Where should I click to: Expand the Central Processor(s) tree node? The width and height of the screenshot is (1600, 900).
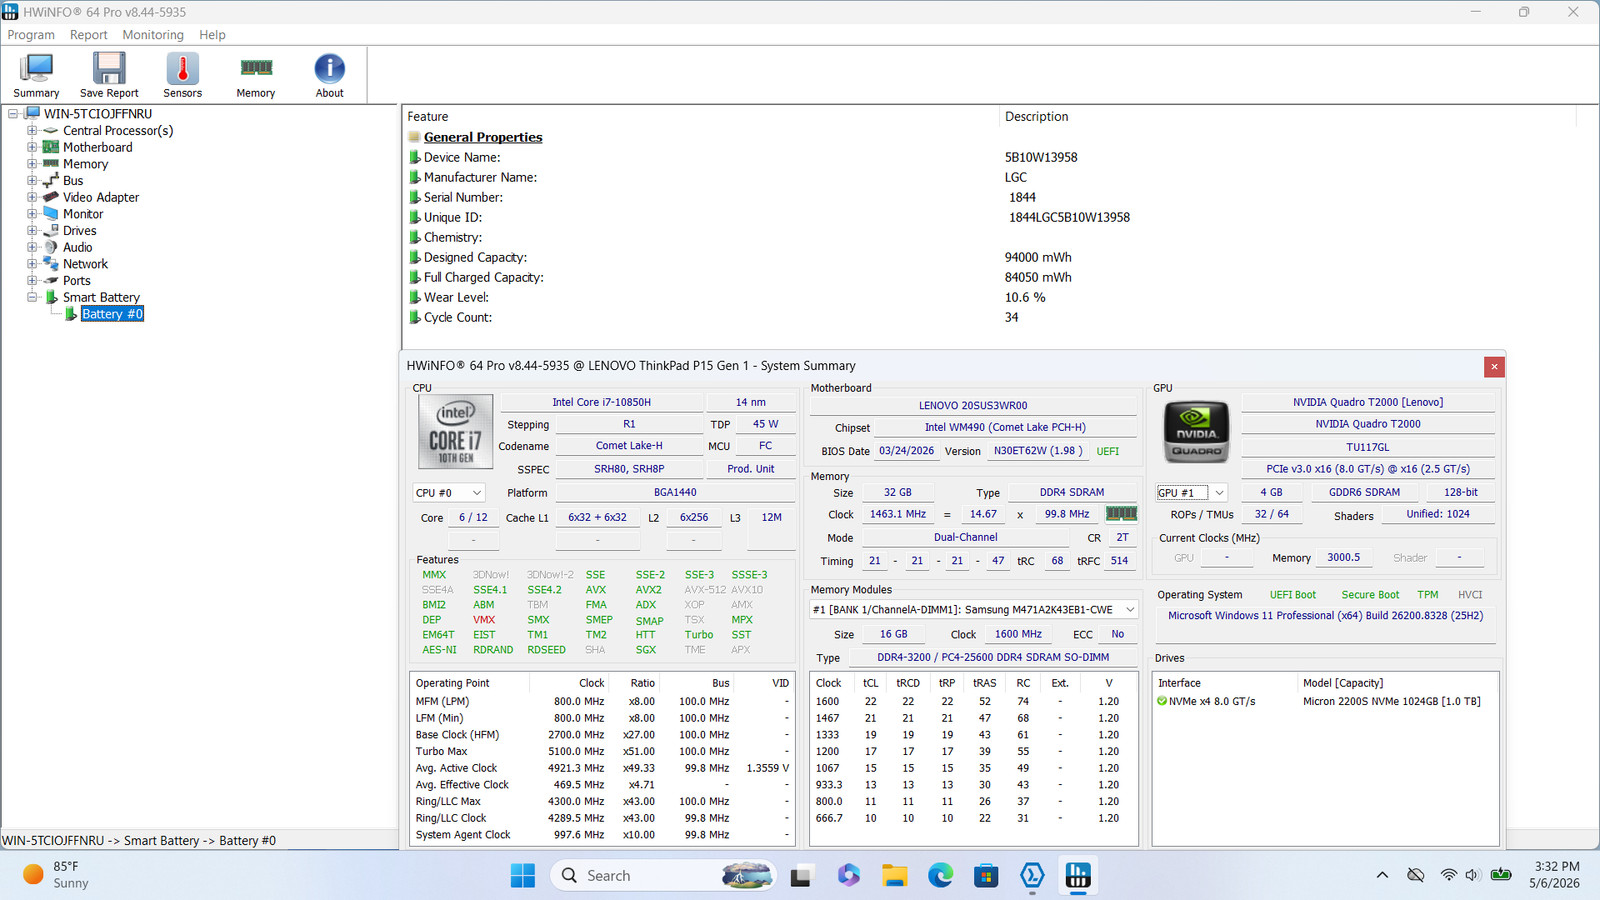point(32,131)
